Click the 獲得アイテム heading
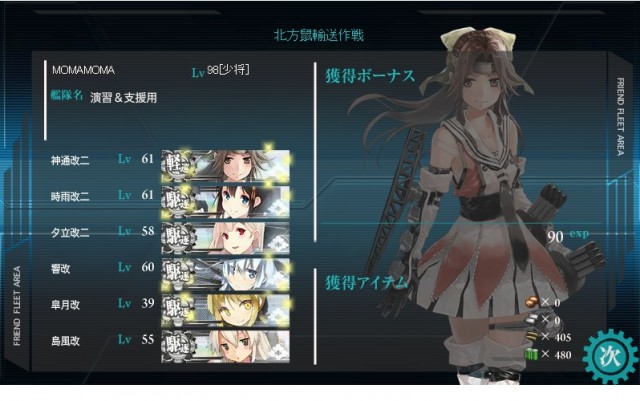The height and width of the screenshot is (401, 640). pyautogui.click(x=366, y=283)
